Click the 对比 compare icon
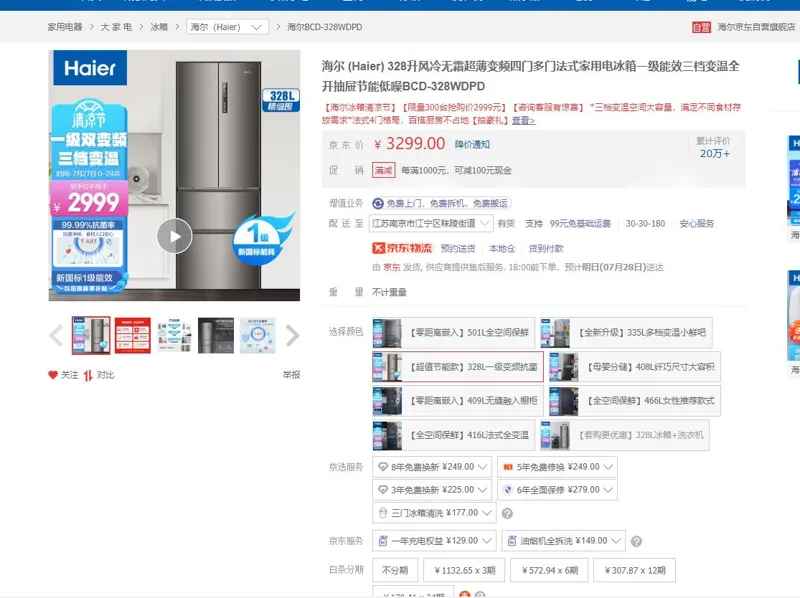800x598 pixels. pyautogui.click(x=88, y=376)
